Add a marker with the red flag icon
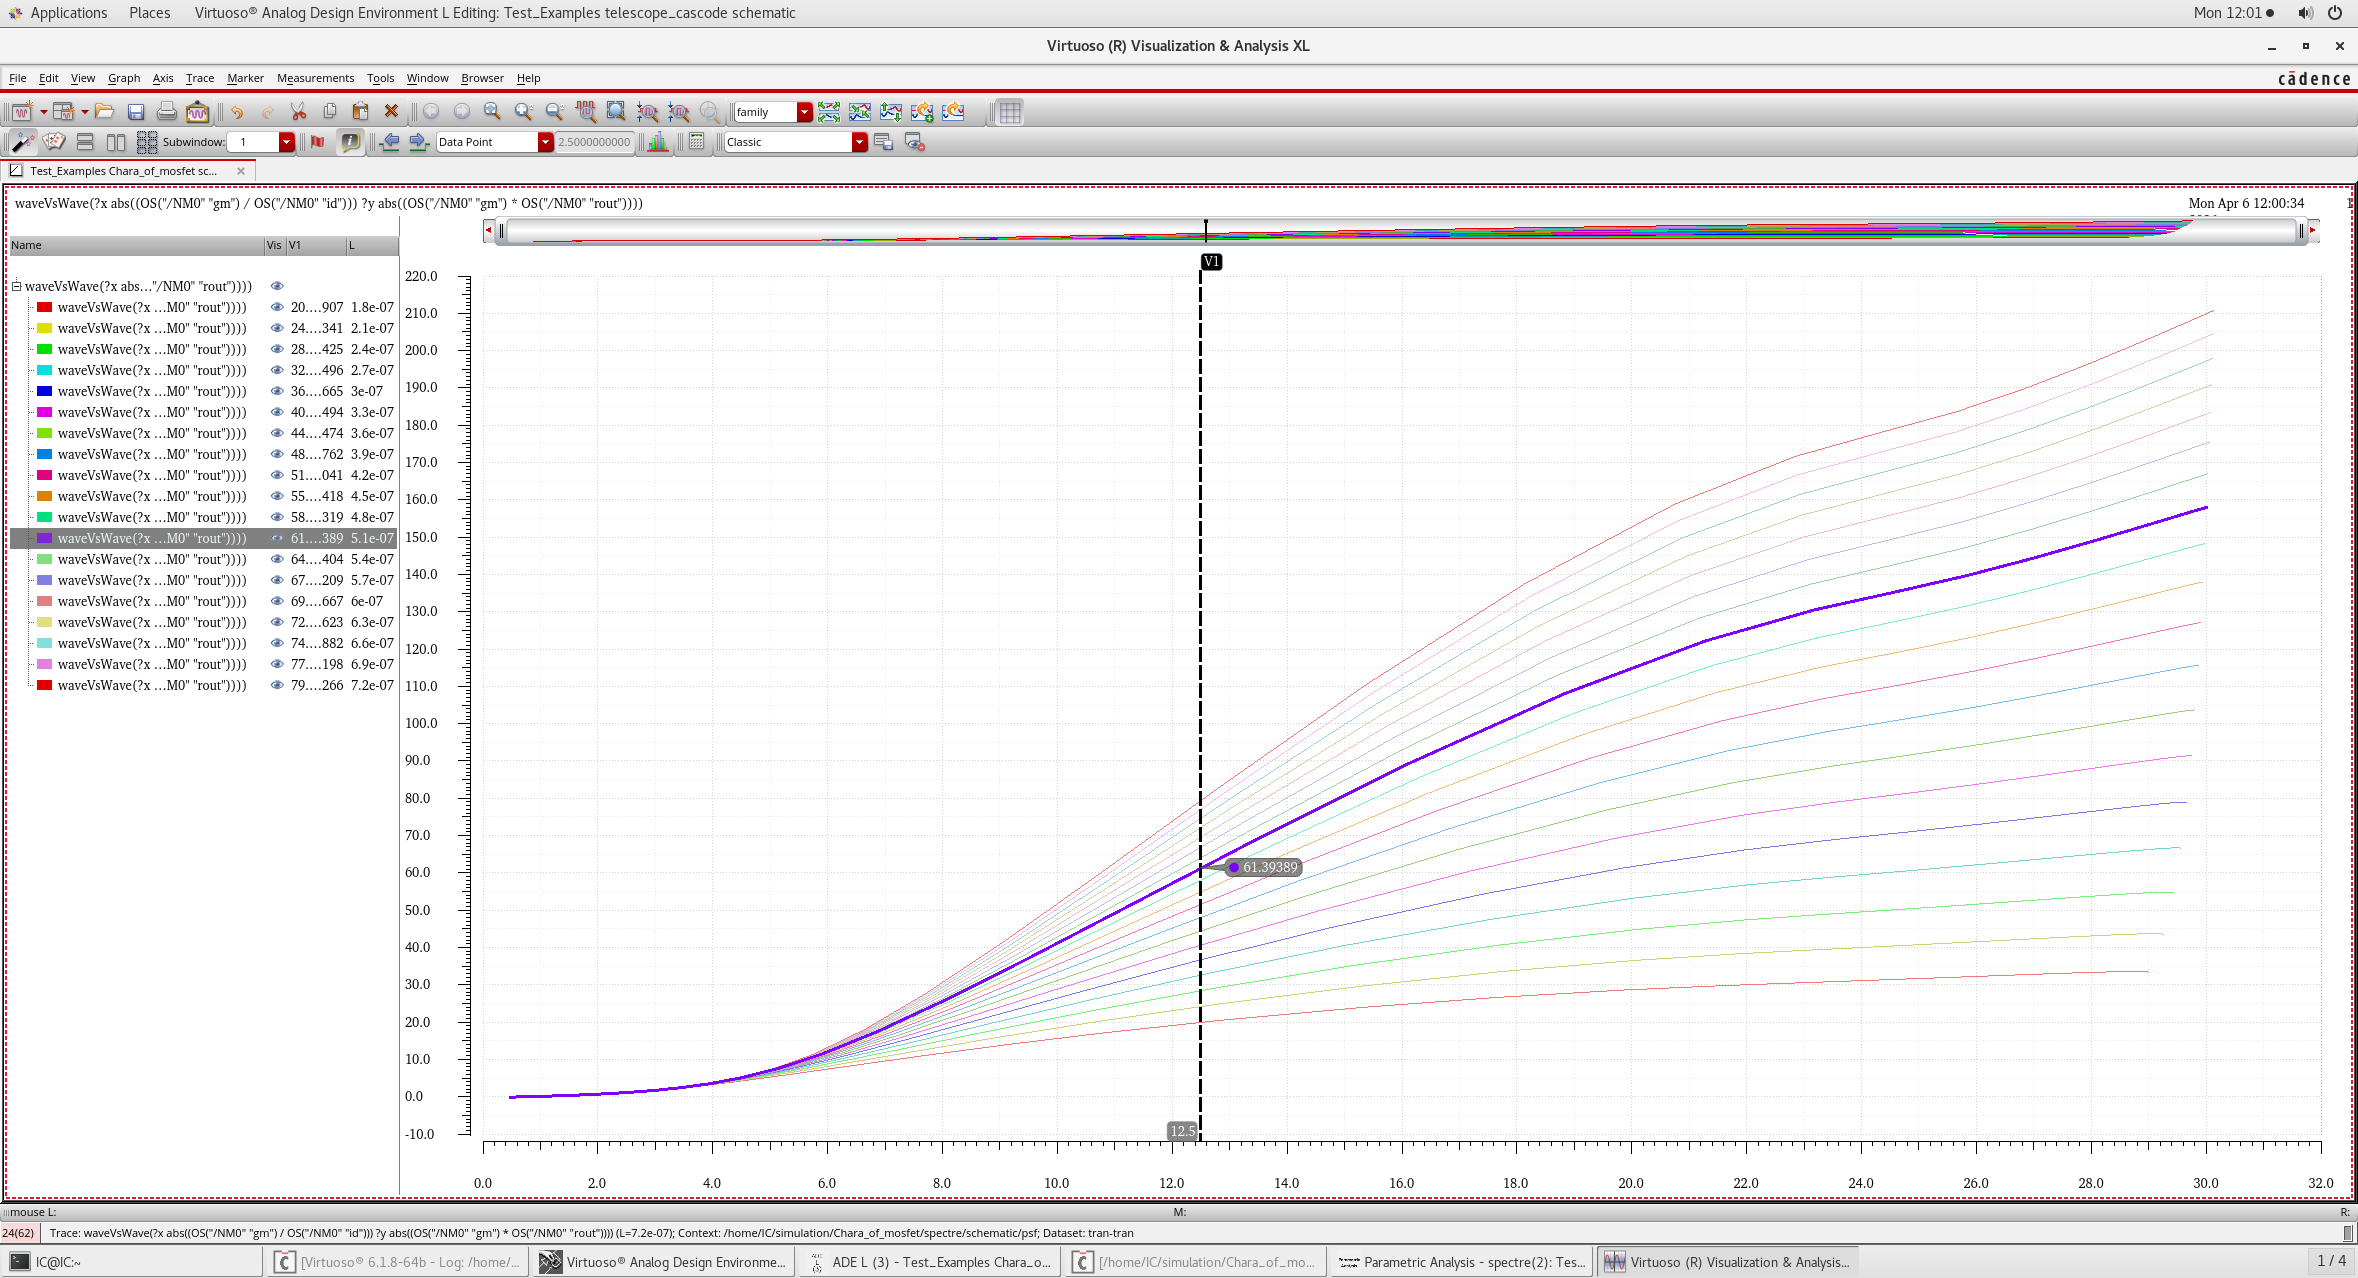 click(318, 142)
